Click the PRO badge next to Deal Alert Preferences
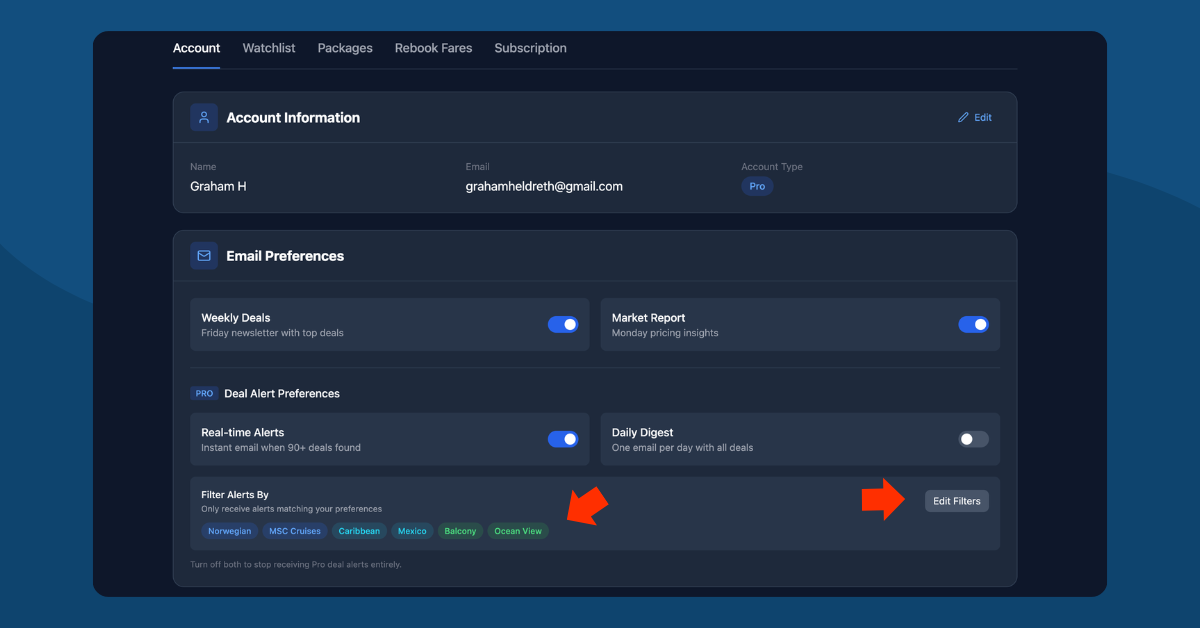 204,393
